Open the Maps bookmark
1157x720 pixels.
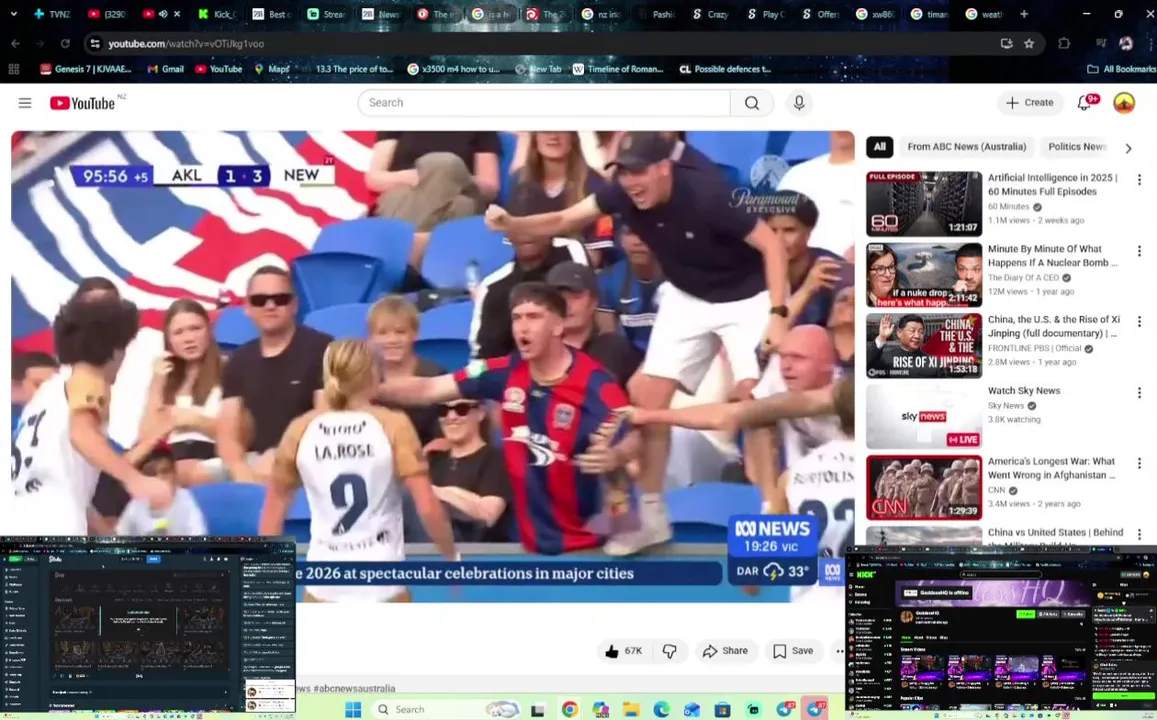pos(272,69)
